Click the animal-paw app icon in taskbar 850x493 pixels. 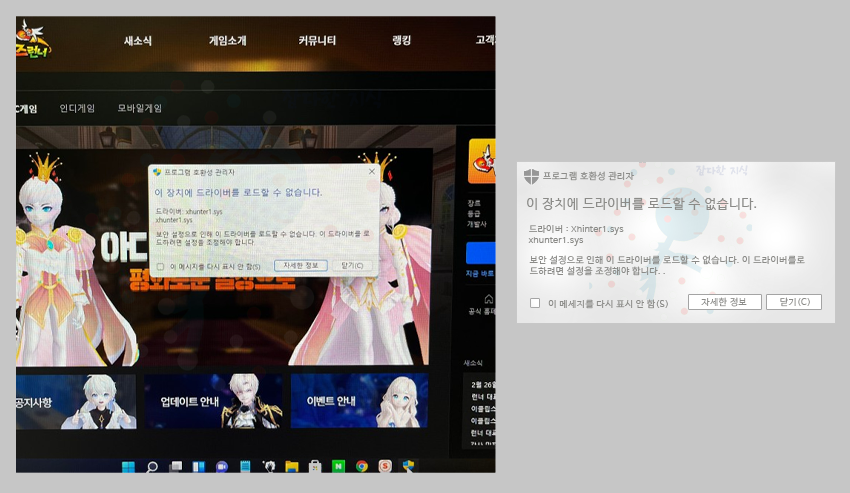[269, 466]
